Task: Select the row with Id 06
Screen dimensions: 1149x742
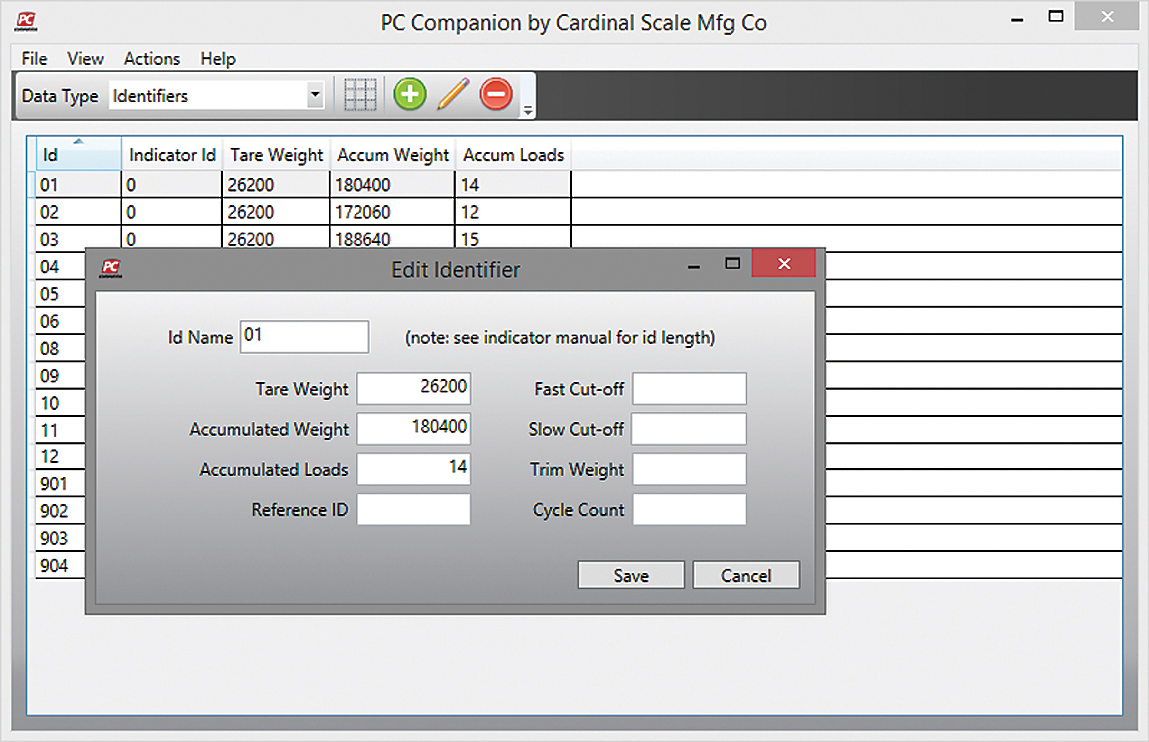Action: pos(60,321)
